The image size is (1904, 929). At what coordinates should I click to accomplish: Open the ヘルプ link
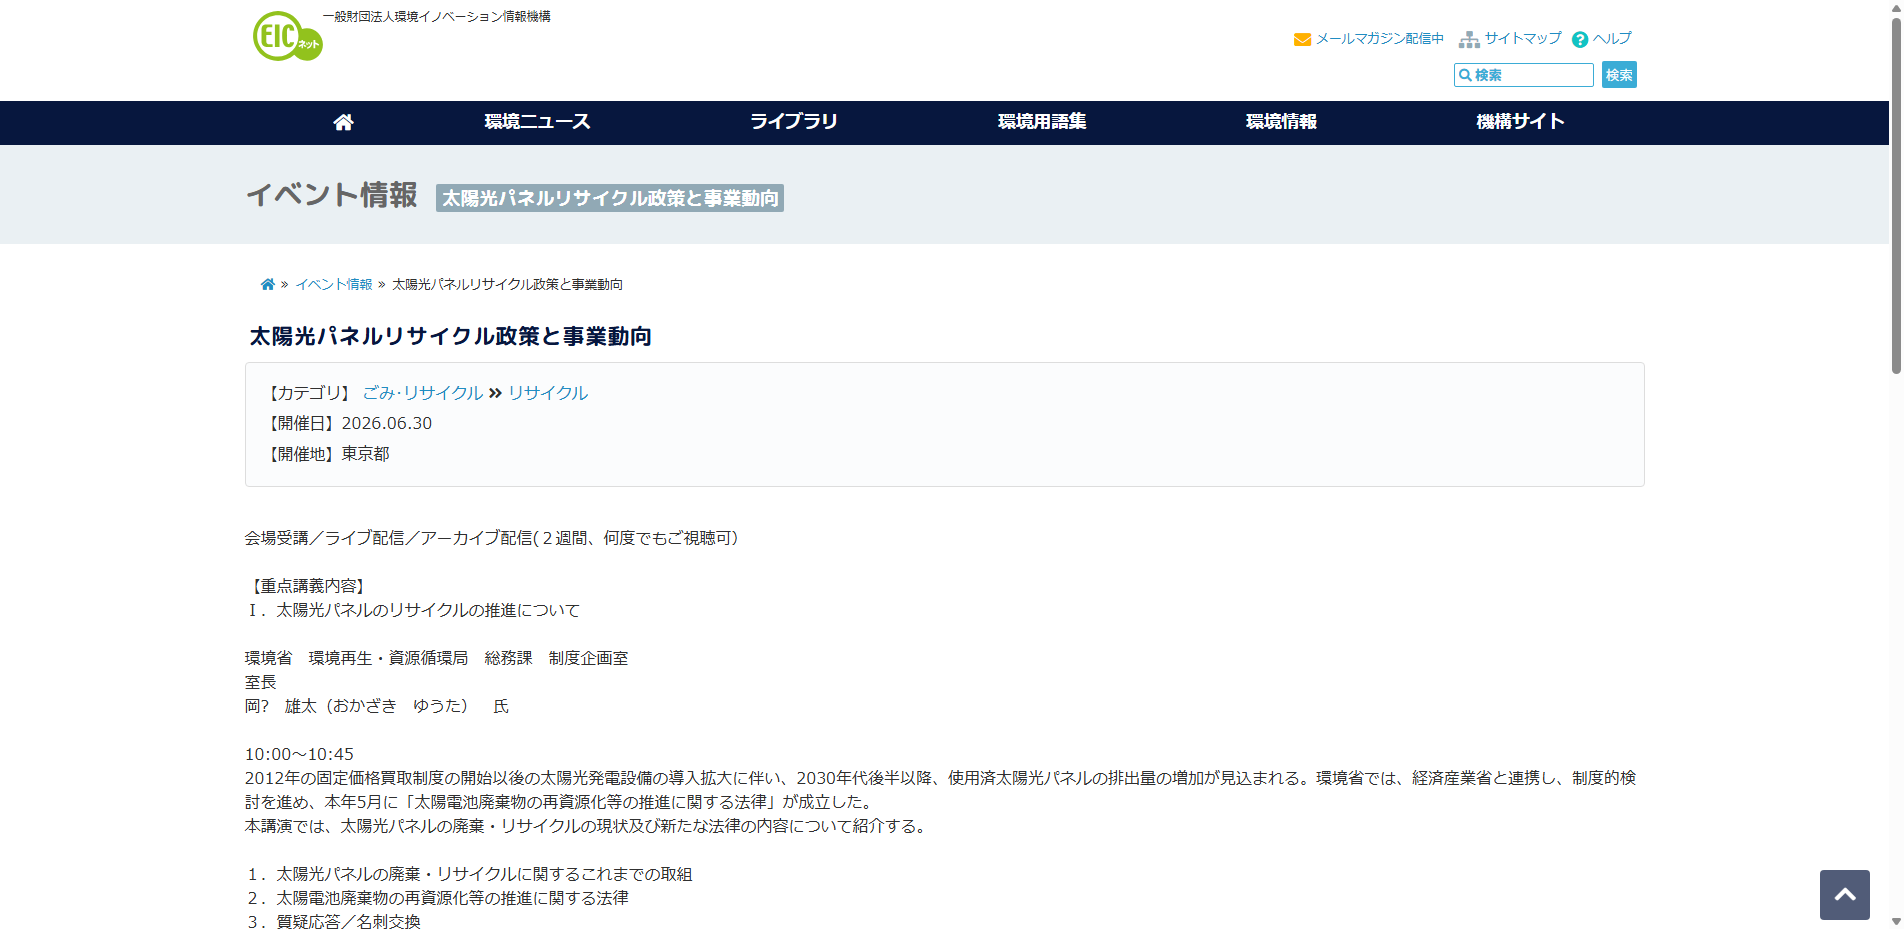(x=1612, y=38)
